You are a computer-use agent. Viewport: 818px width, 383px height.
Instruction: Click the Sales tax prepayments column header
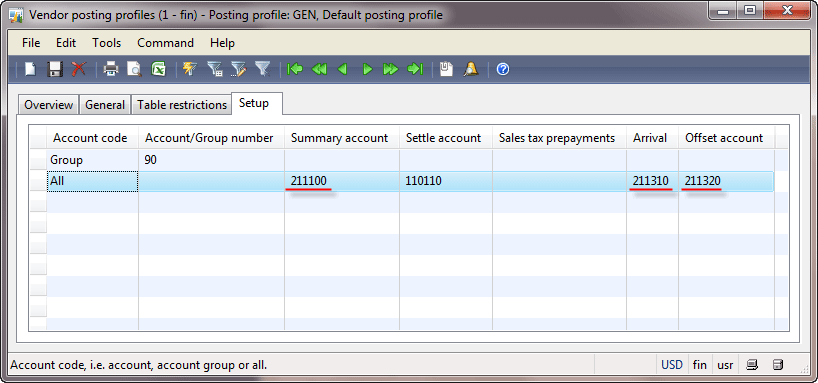tap(559, 138)
